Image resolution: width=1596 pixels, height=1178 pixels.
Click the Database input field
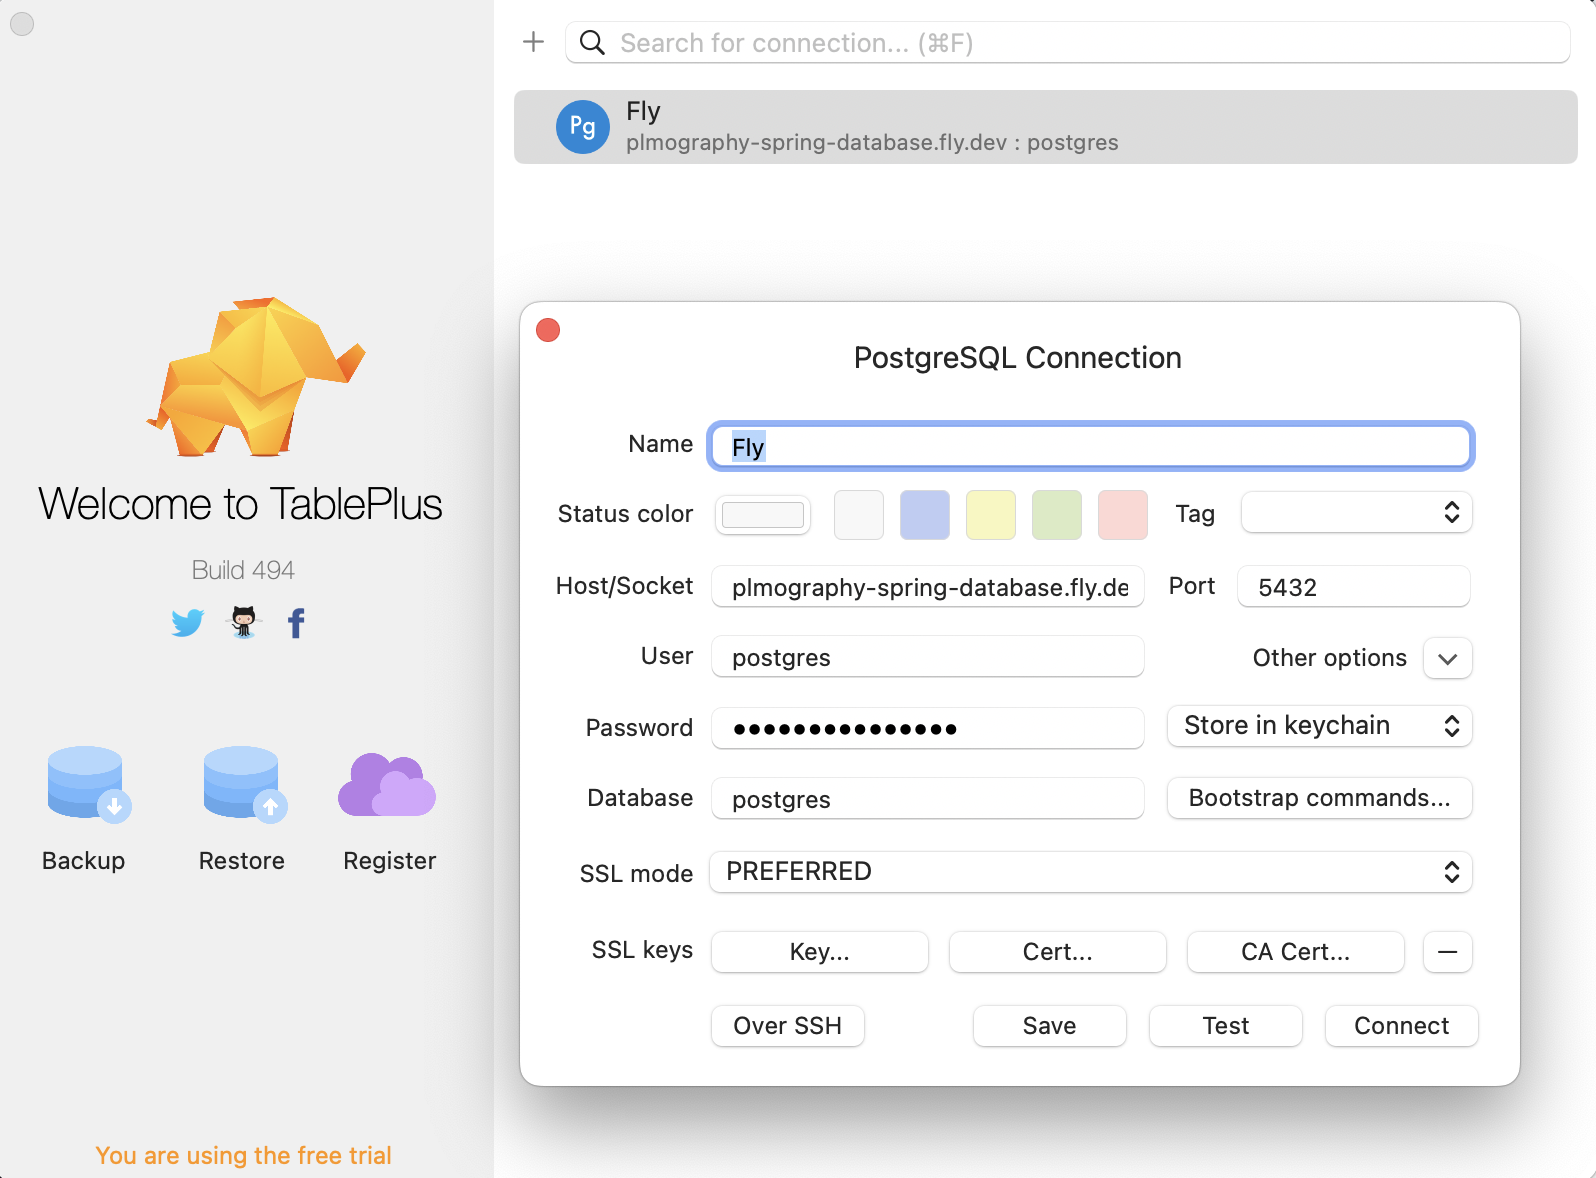(928, 799)
